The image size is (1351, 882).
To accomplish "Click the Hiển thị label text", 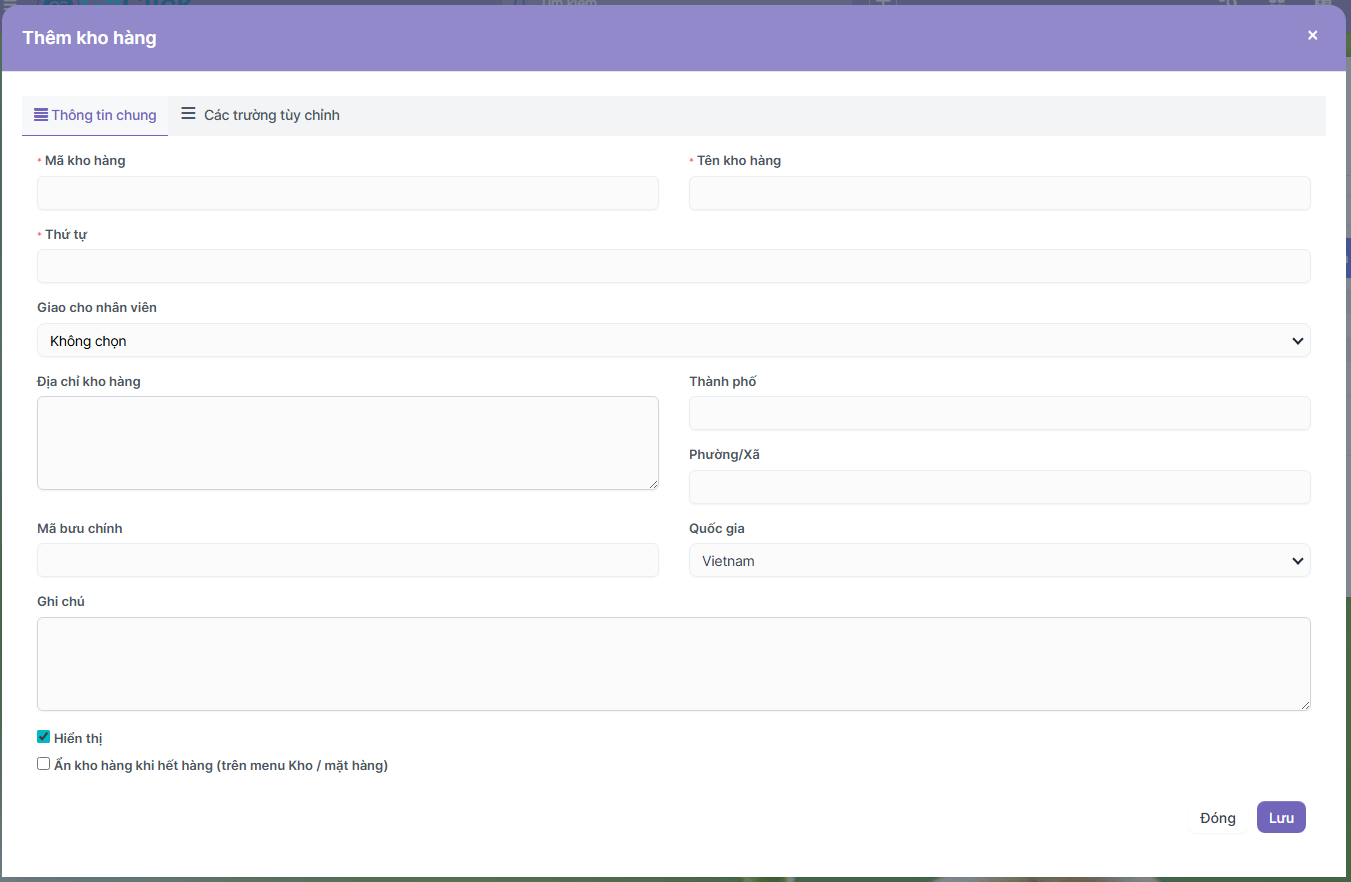I will 78,739.
